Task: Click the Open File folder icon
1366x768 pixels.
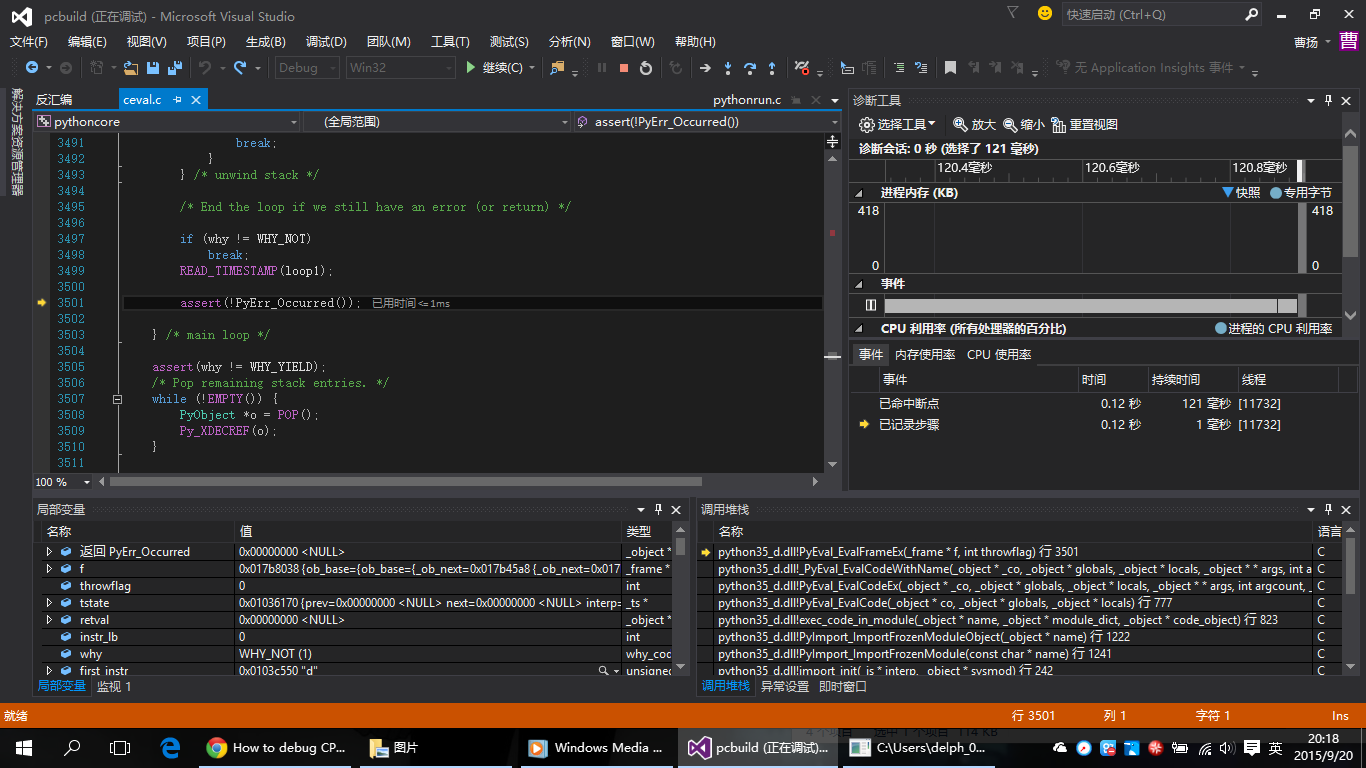Action: click(131, 68)
